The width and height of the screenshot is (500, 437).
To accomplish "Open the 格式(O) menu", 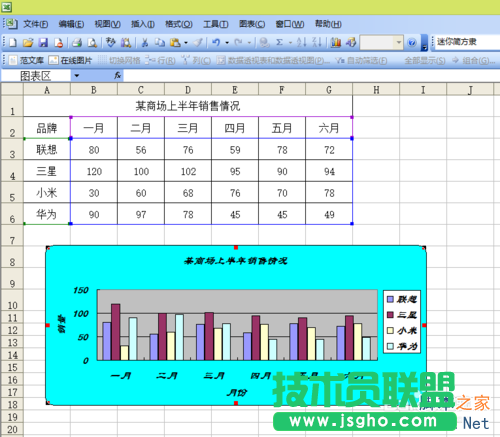I will point(179,24).
